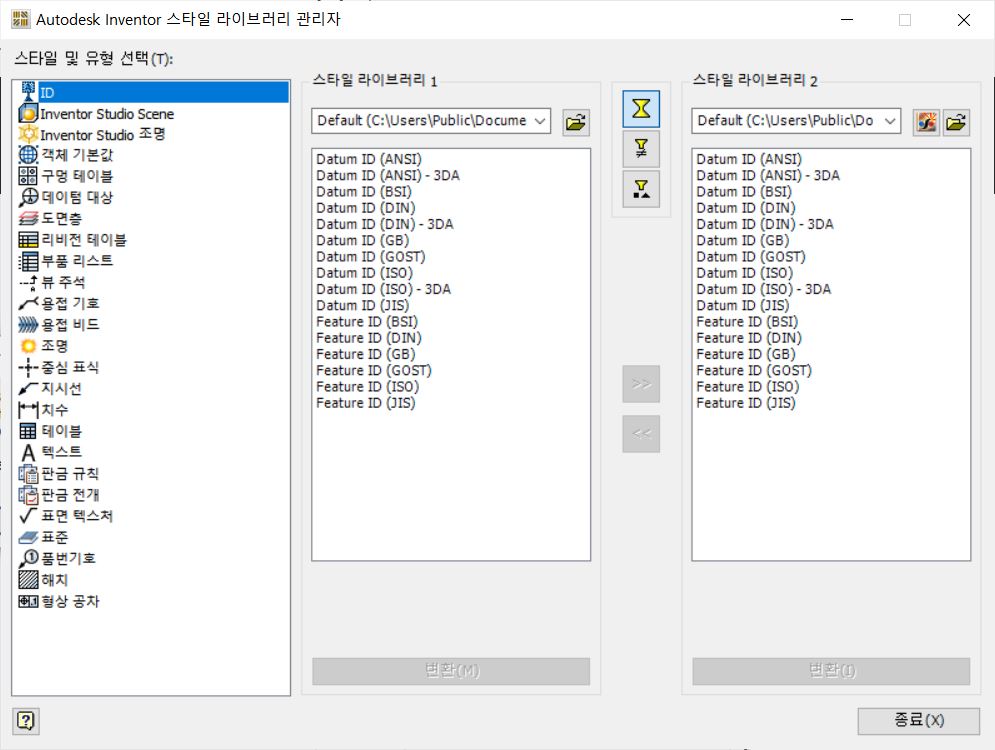The width and height of the screenshot is (995, 750).
Task: Select the 도면층 layers icon
Action: (29, 219)
